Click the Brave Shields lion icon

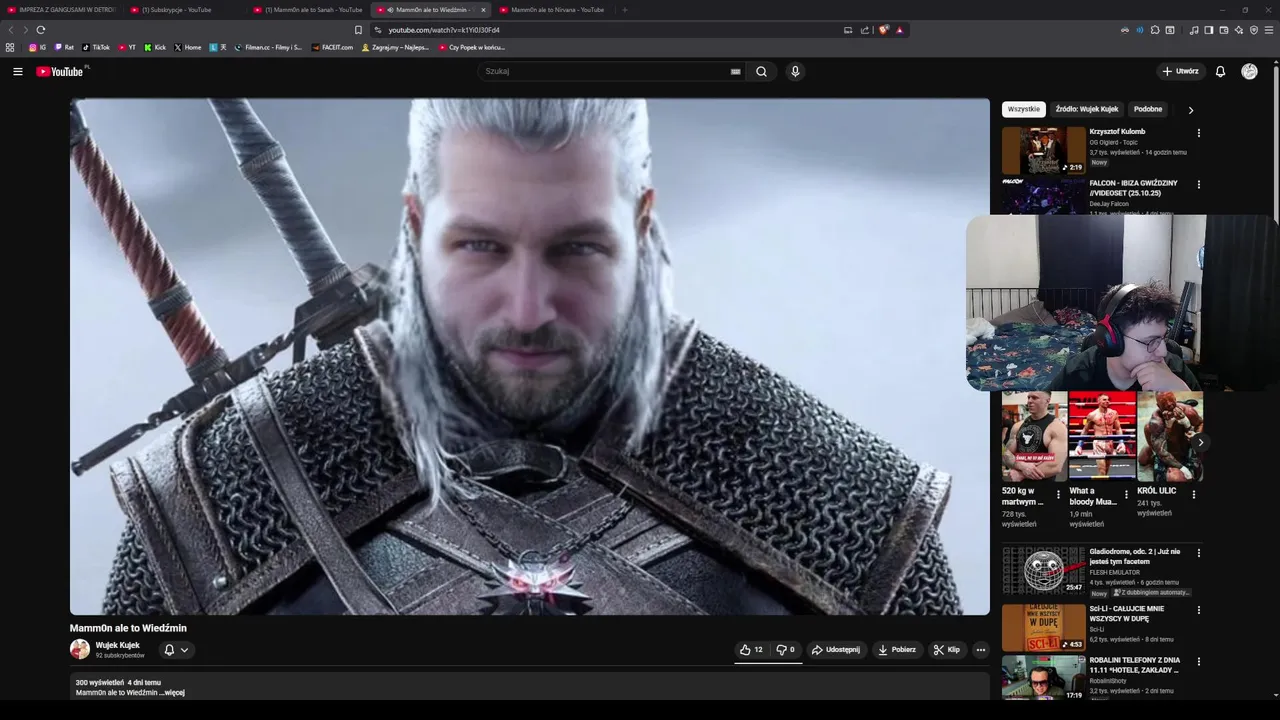point(883,30)
